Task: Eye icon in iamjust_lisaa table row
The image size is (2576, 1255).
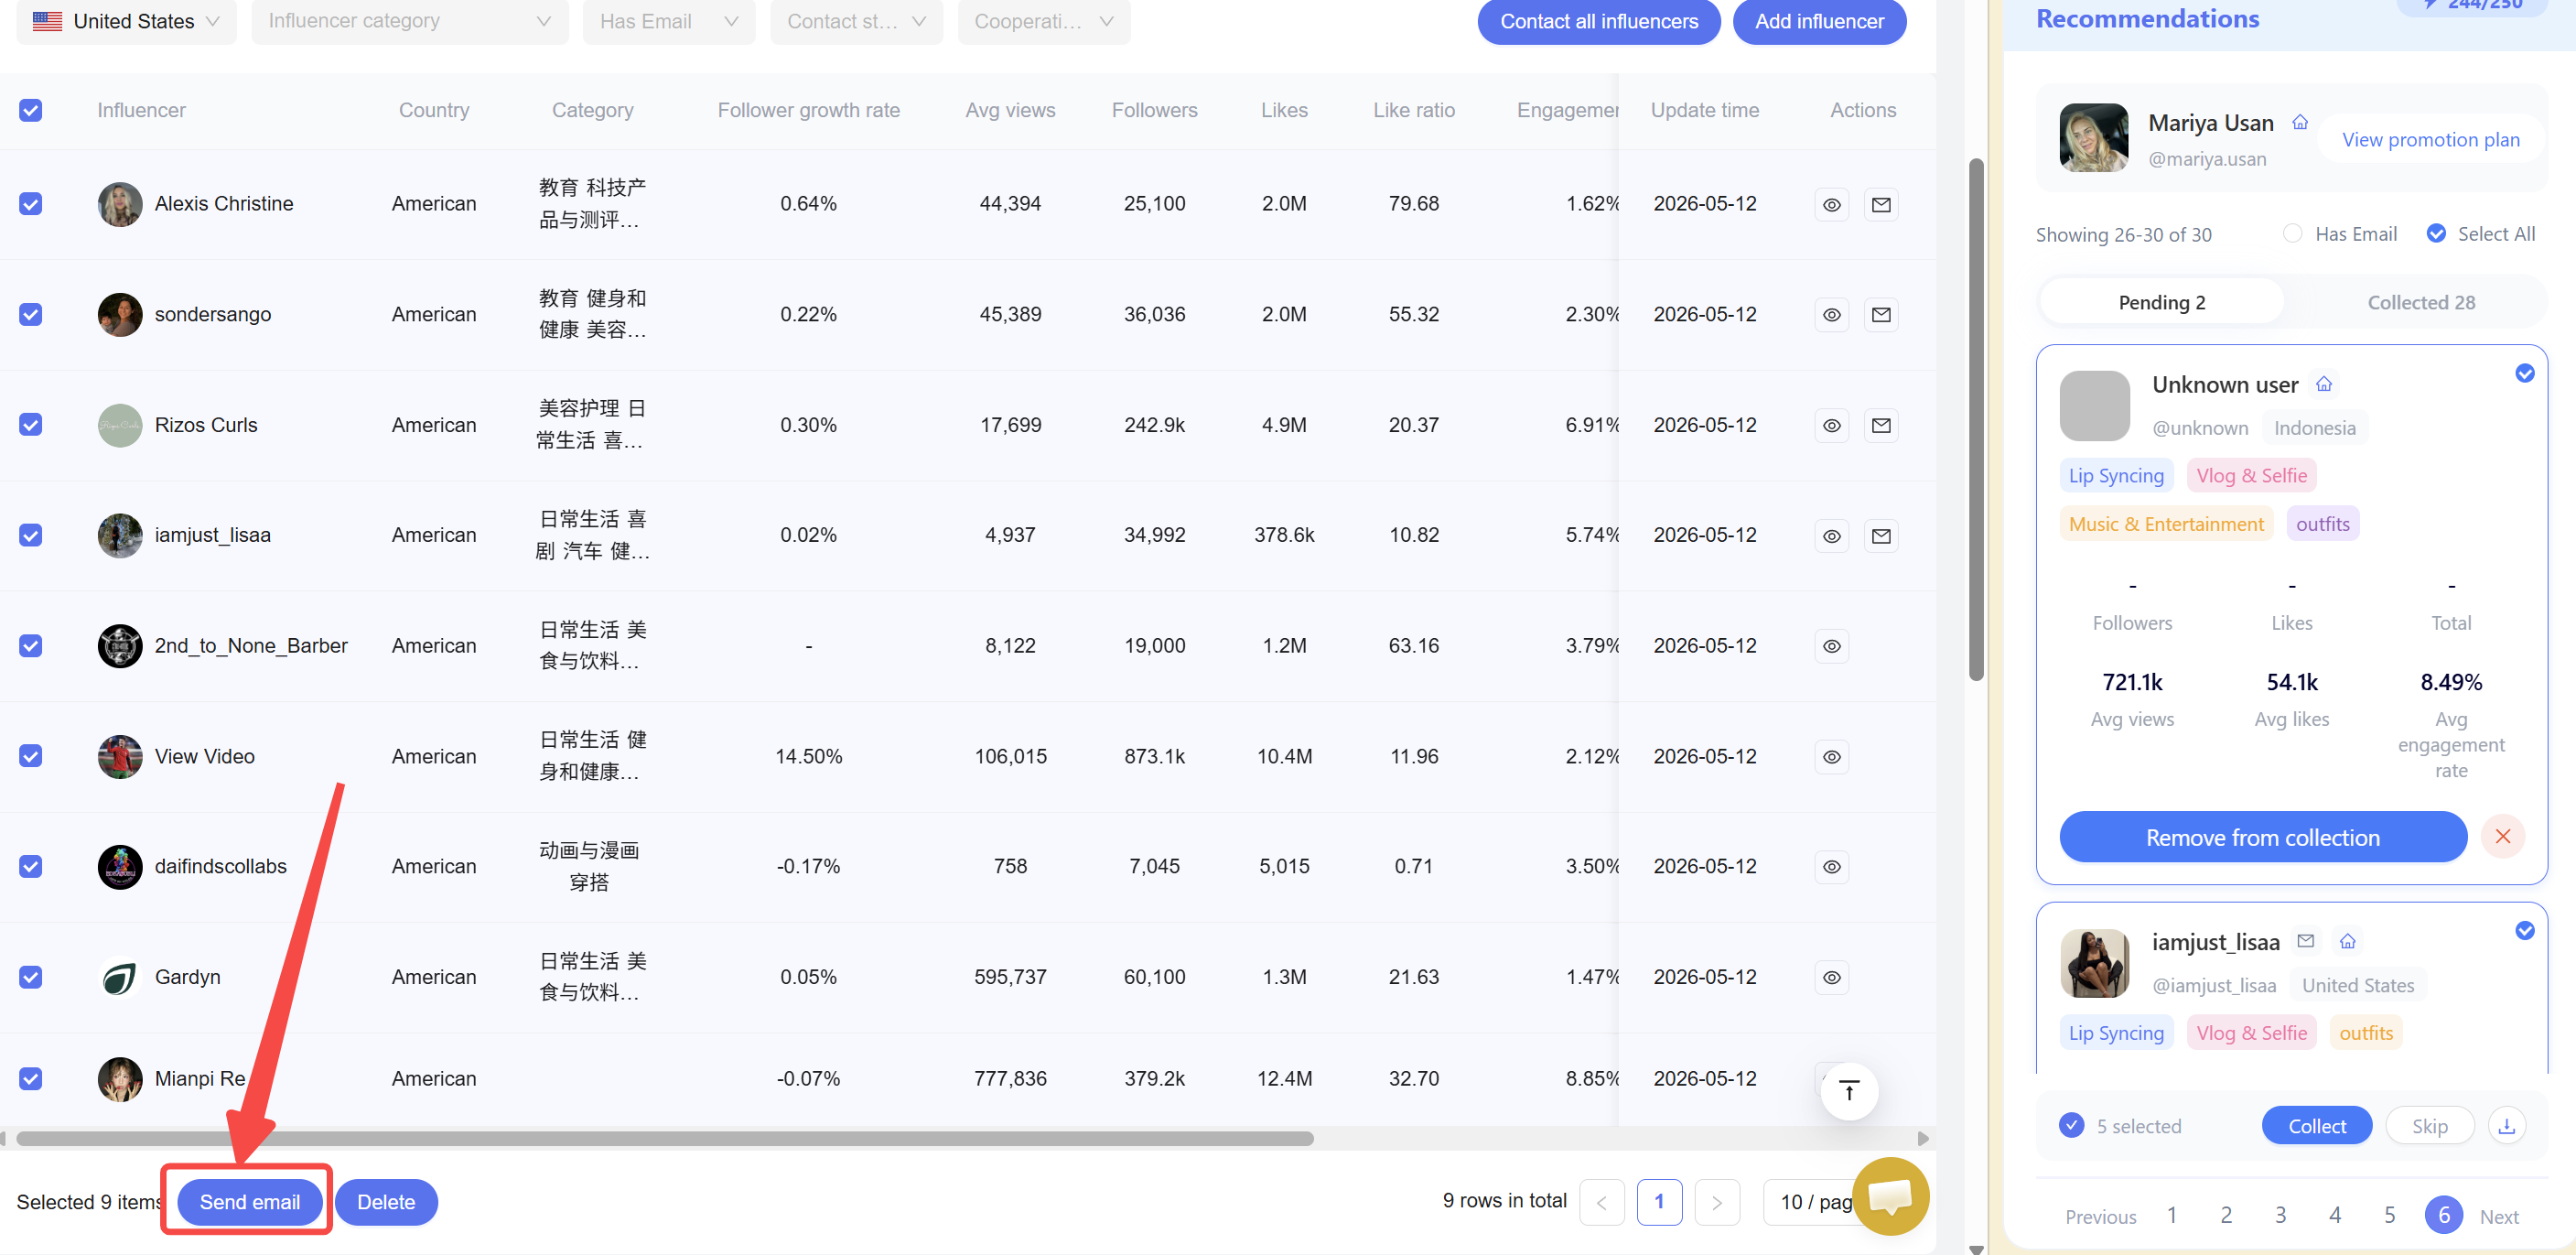Action: pyautogui.click(x=1831, y=536)
